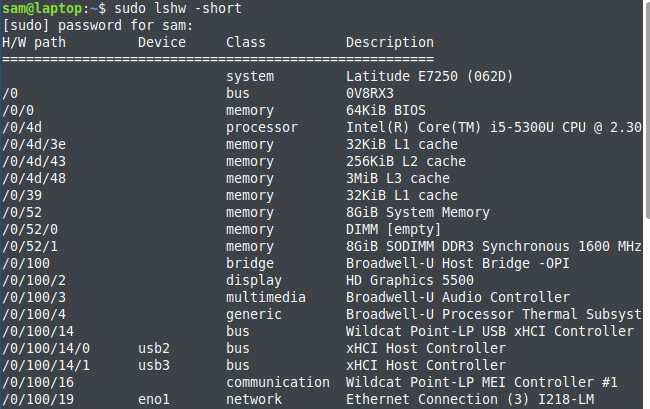This screenshot has width=650, height=409.
Task: Click the '0V8RX3' bus description
Action: [x=370, y=94]
